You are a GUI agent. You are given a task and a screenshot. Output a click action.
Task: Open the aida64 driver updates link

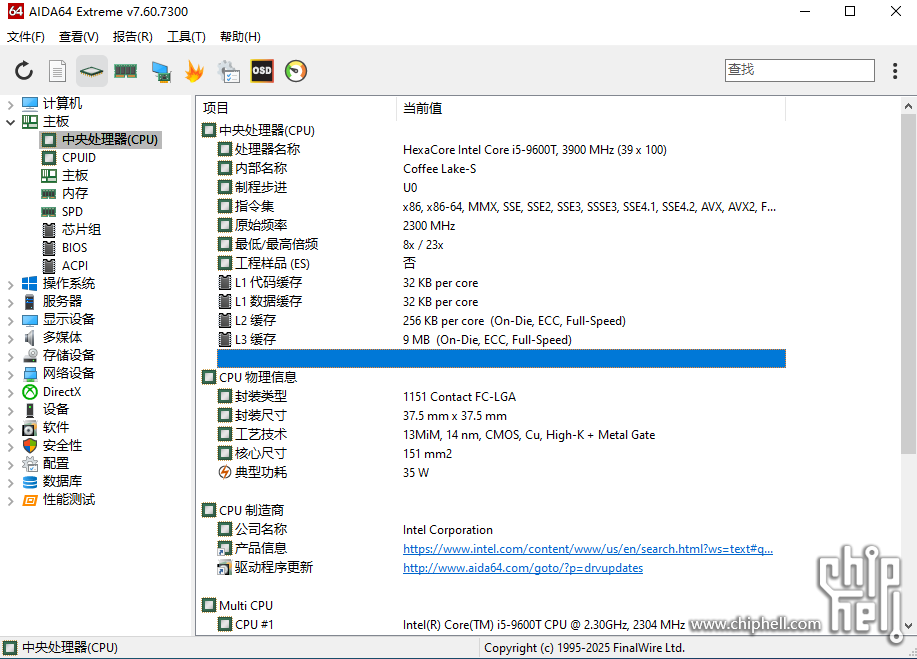(523, 568)
